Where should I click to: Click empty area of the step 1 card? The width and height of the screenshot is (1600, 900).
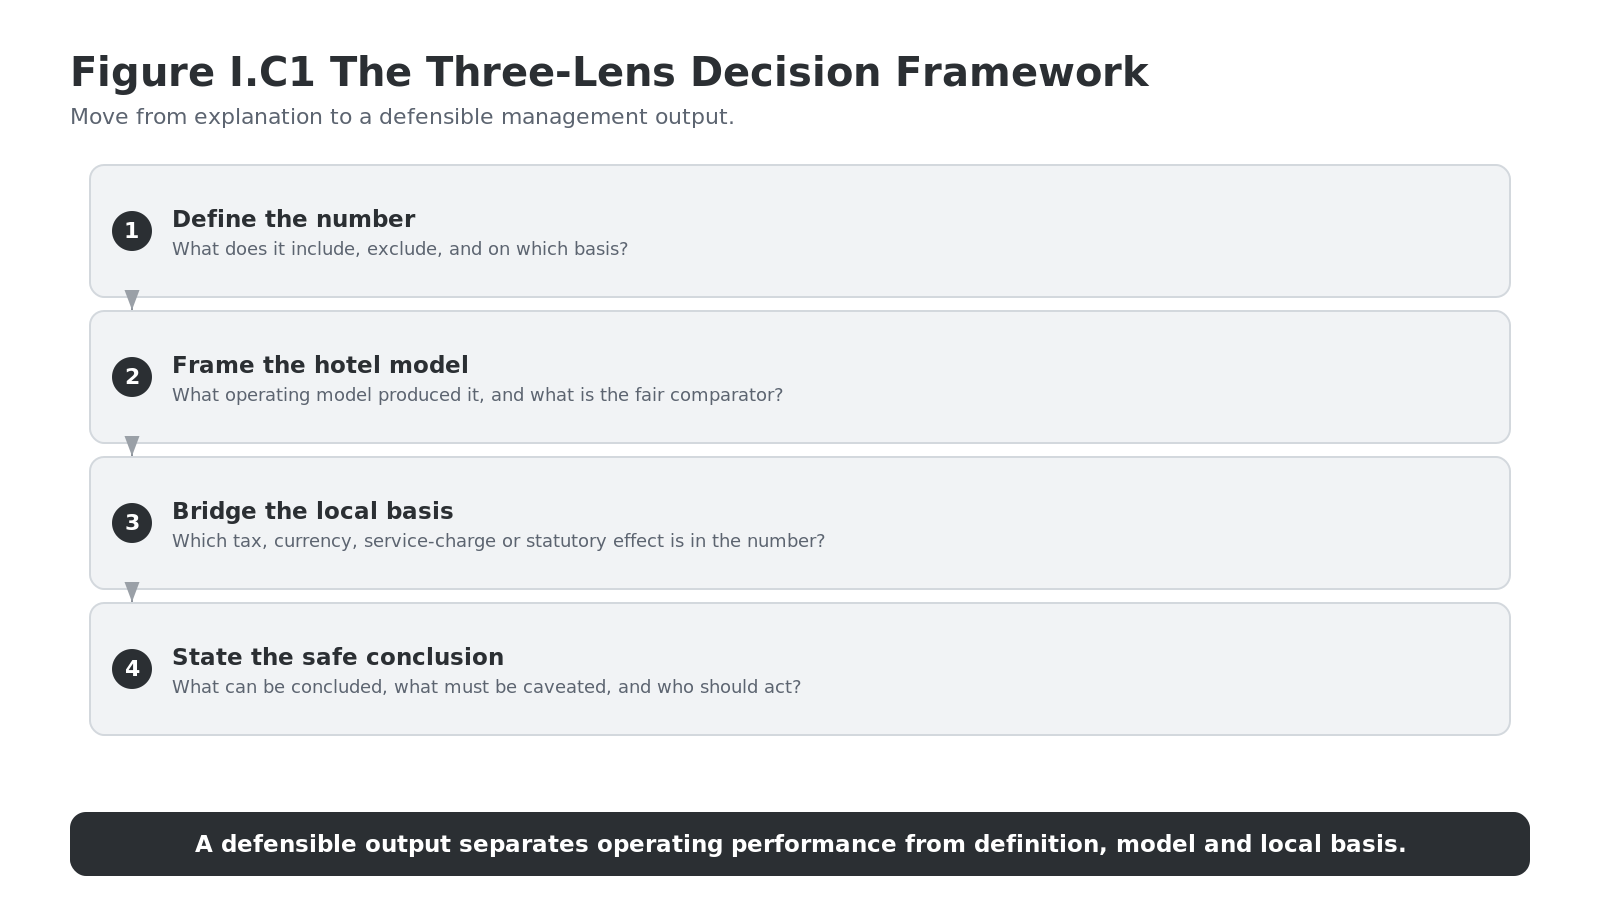[x=1100, y=231]
